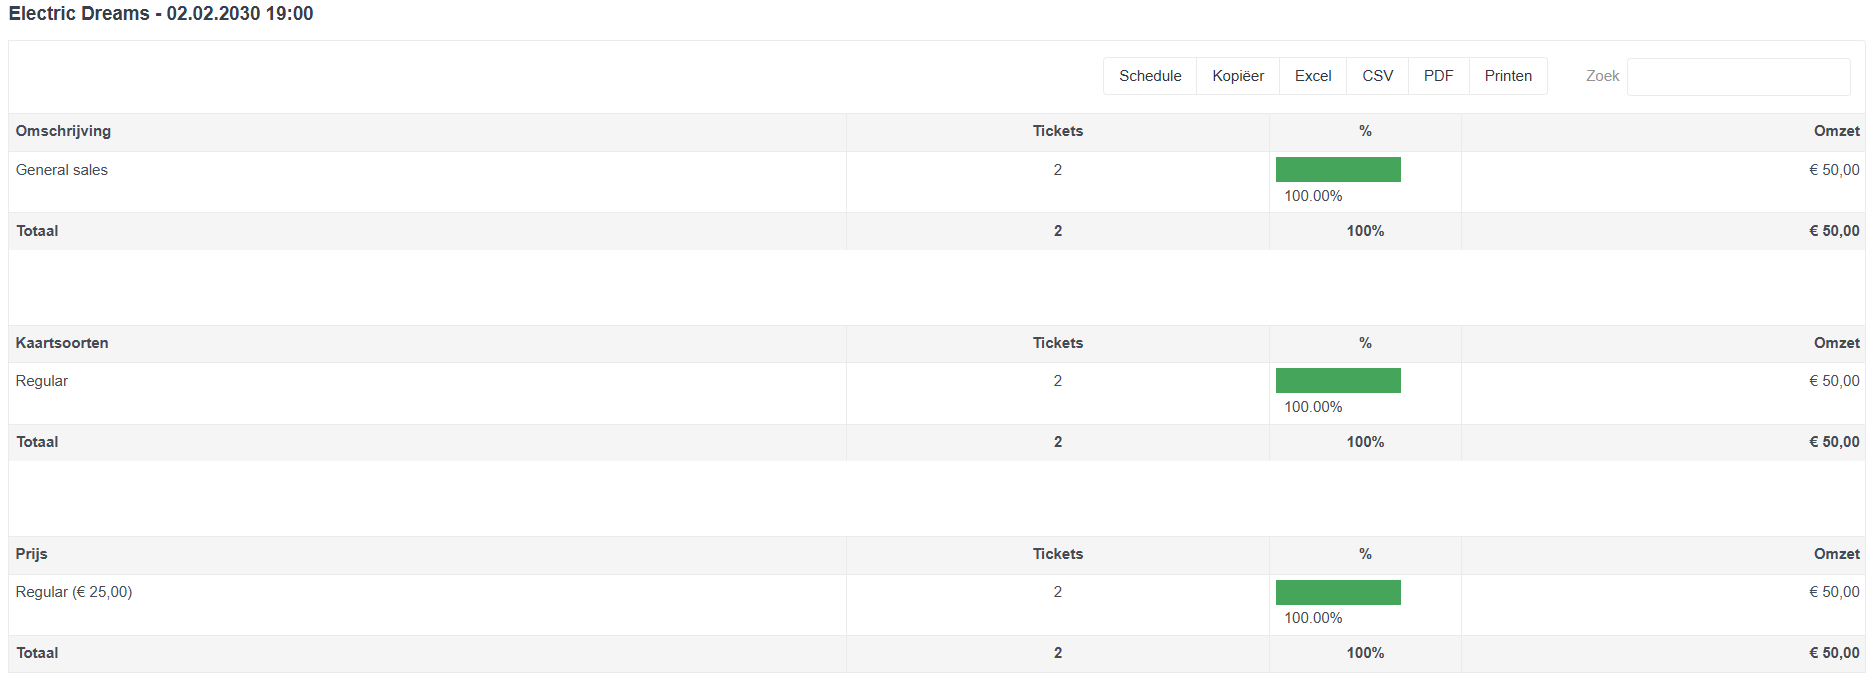
Task: Click Omzet header in Kaartsoorten table
Action: click(1836, 343)
